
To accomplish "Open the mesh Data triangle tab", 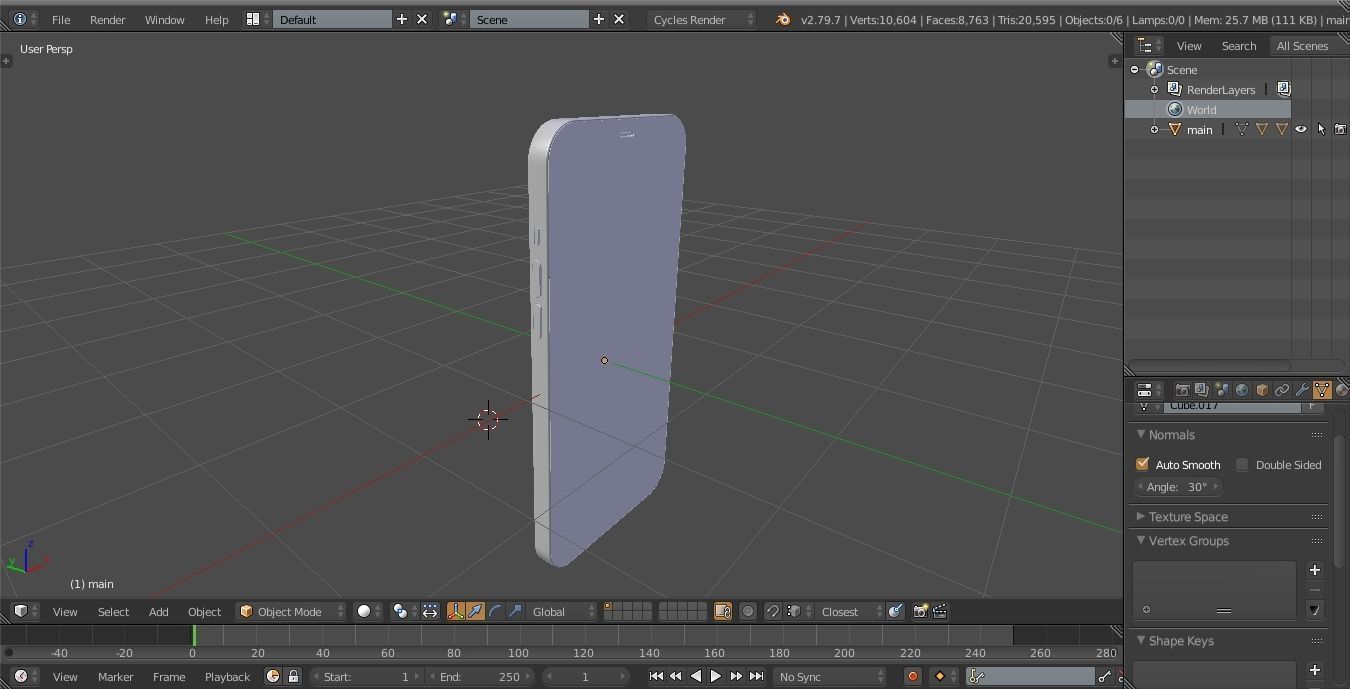I will 1322,390.
